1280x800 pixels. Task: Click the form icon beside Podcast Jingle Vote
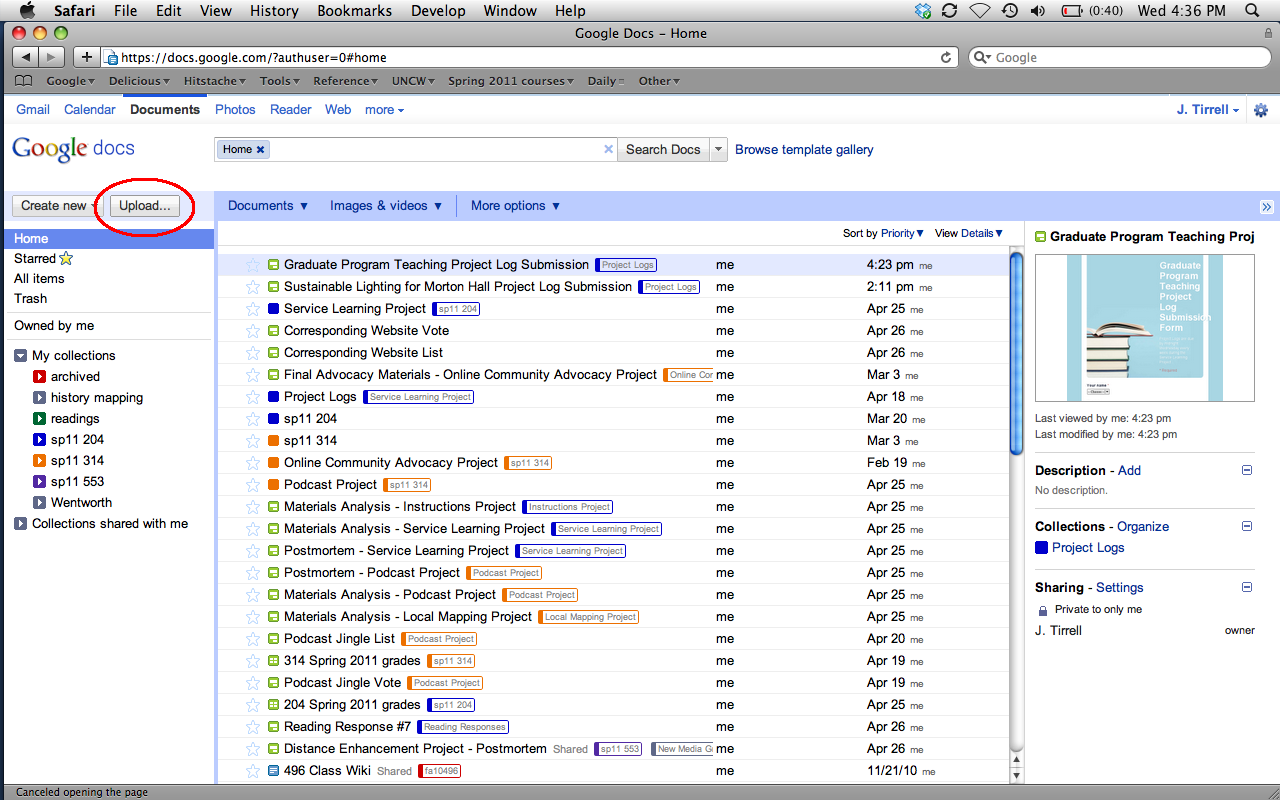pyautogui.click(x=274, y=683)
